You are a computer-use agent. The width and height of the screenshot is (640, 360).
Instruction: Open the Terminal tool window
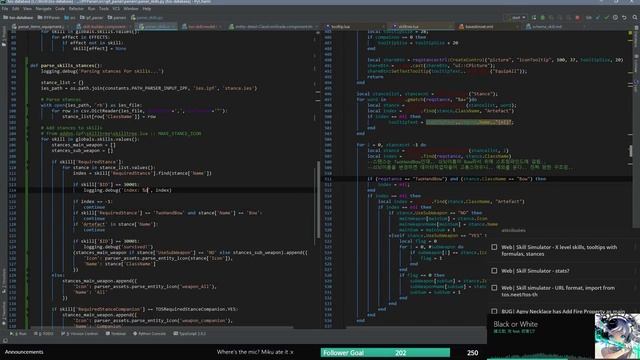tap(116, 333)
